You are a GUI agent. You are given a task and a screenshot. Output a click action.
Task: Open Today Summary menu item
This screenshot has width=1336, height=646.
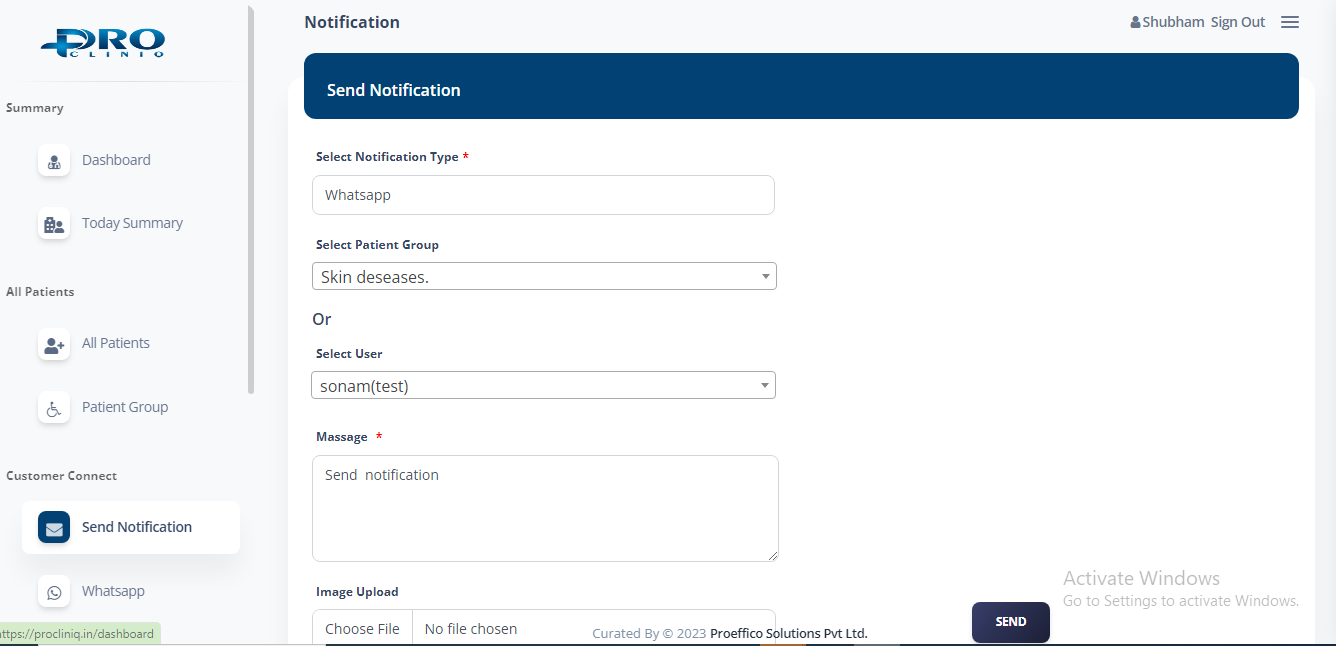[x=132, y=223]
